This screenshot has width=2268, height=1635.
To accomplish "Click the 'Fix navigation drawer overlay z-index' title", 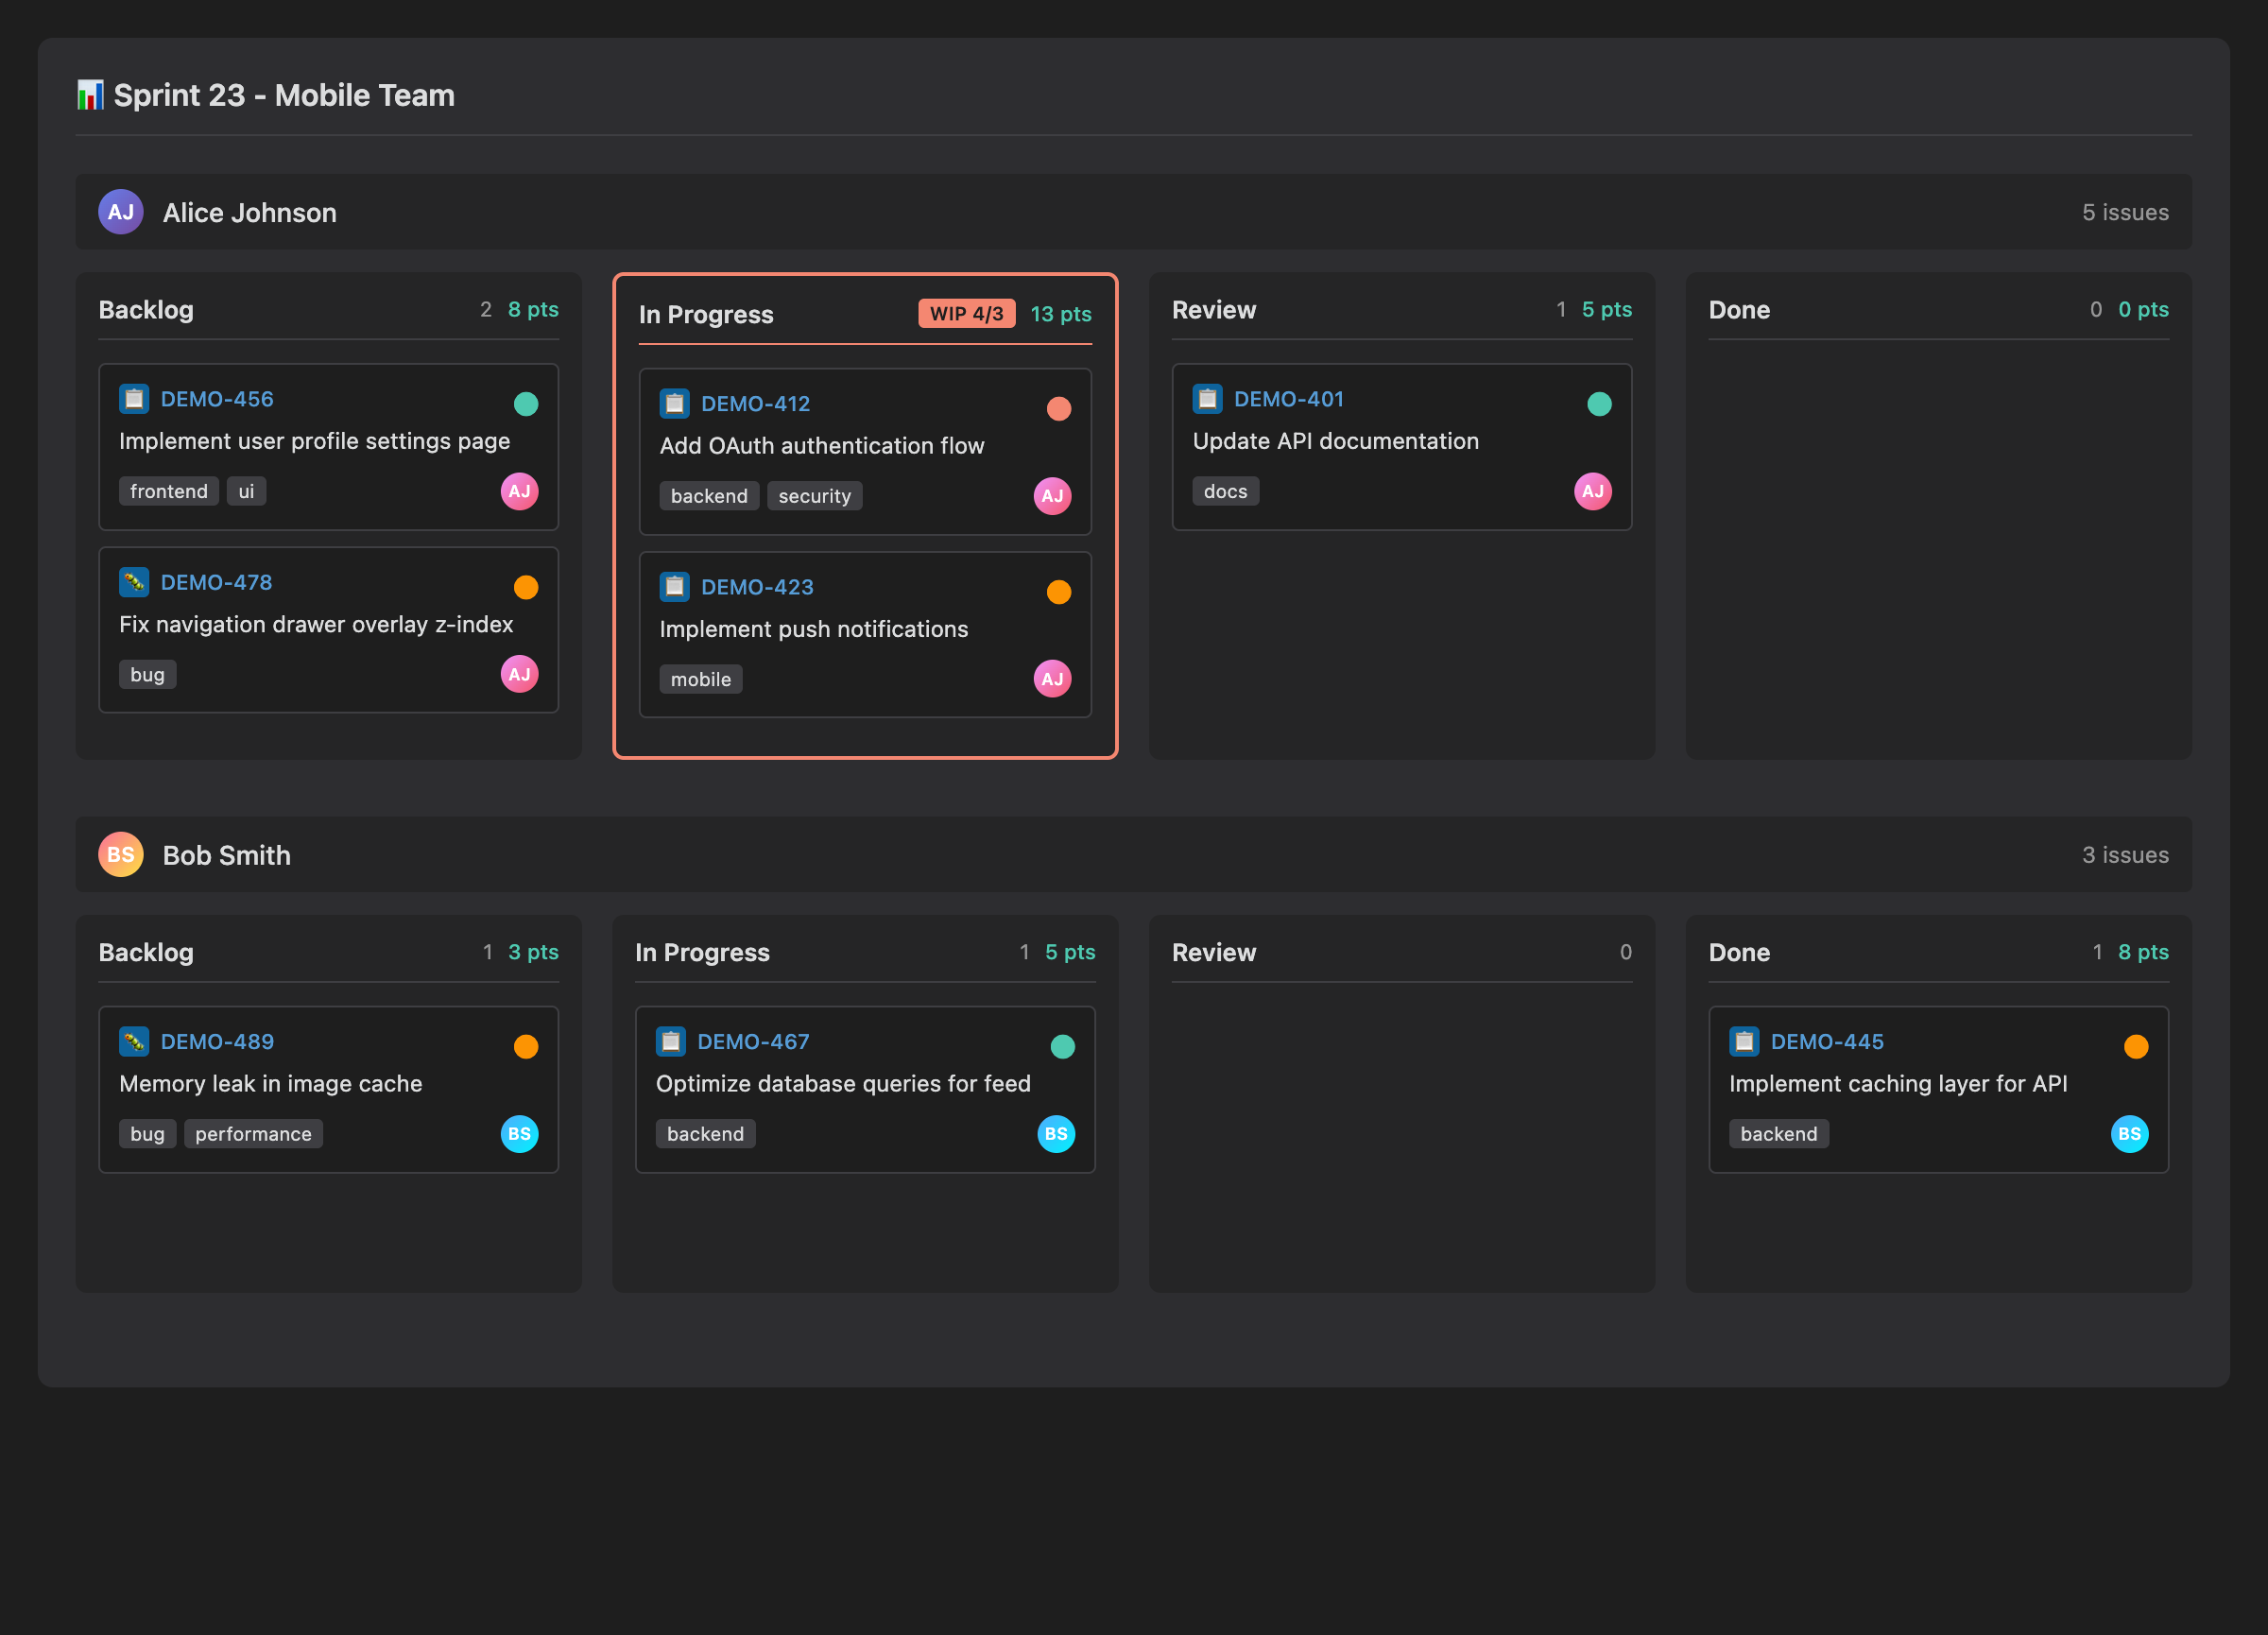I will (316, 625).
